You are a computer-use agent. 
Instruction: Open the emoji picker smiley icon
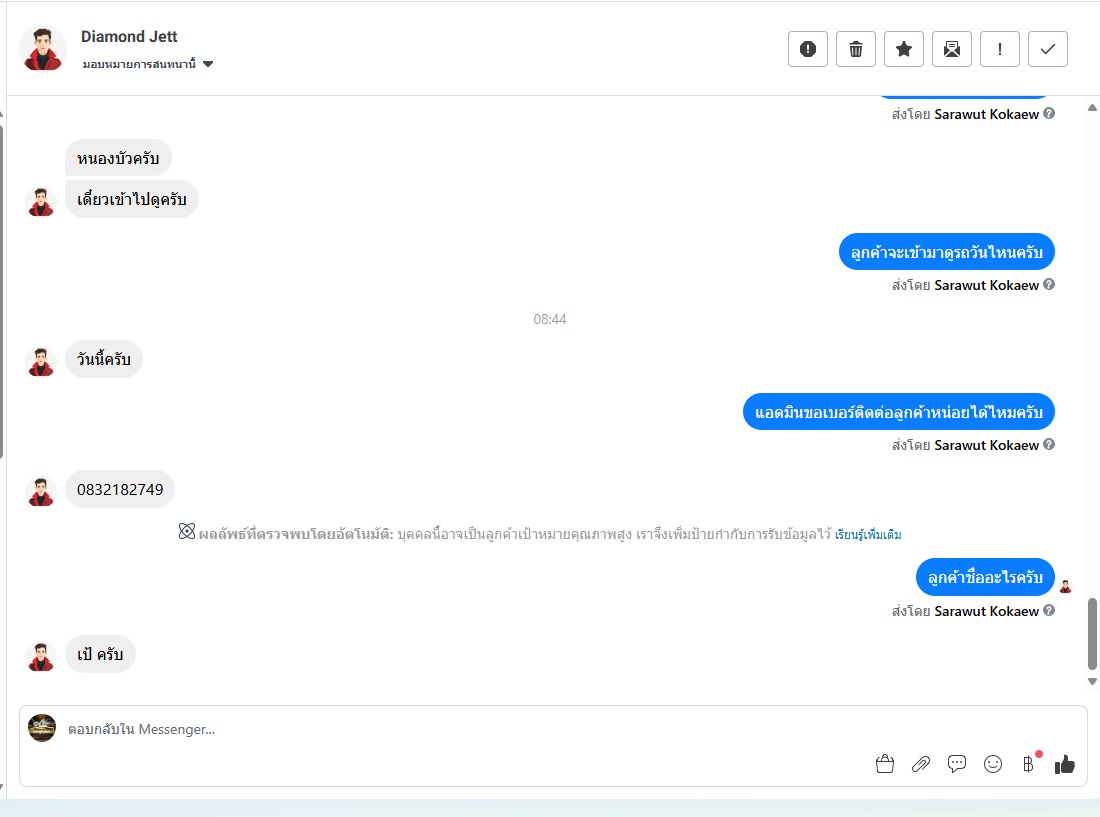tap(993, 764)
